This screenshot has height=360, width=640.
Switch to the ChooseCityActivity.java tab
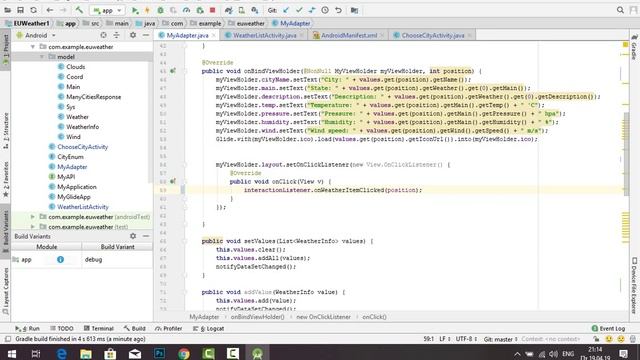click(x=433, y=36)
